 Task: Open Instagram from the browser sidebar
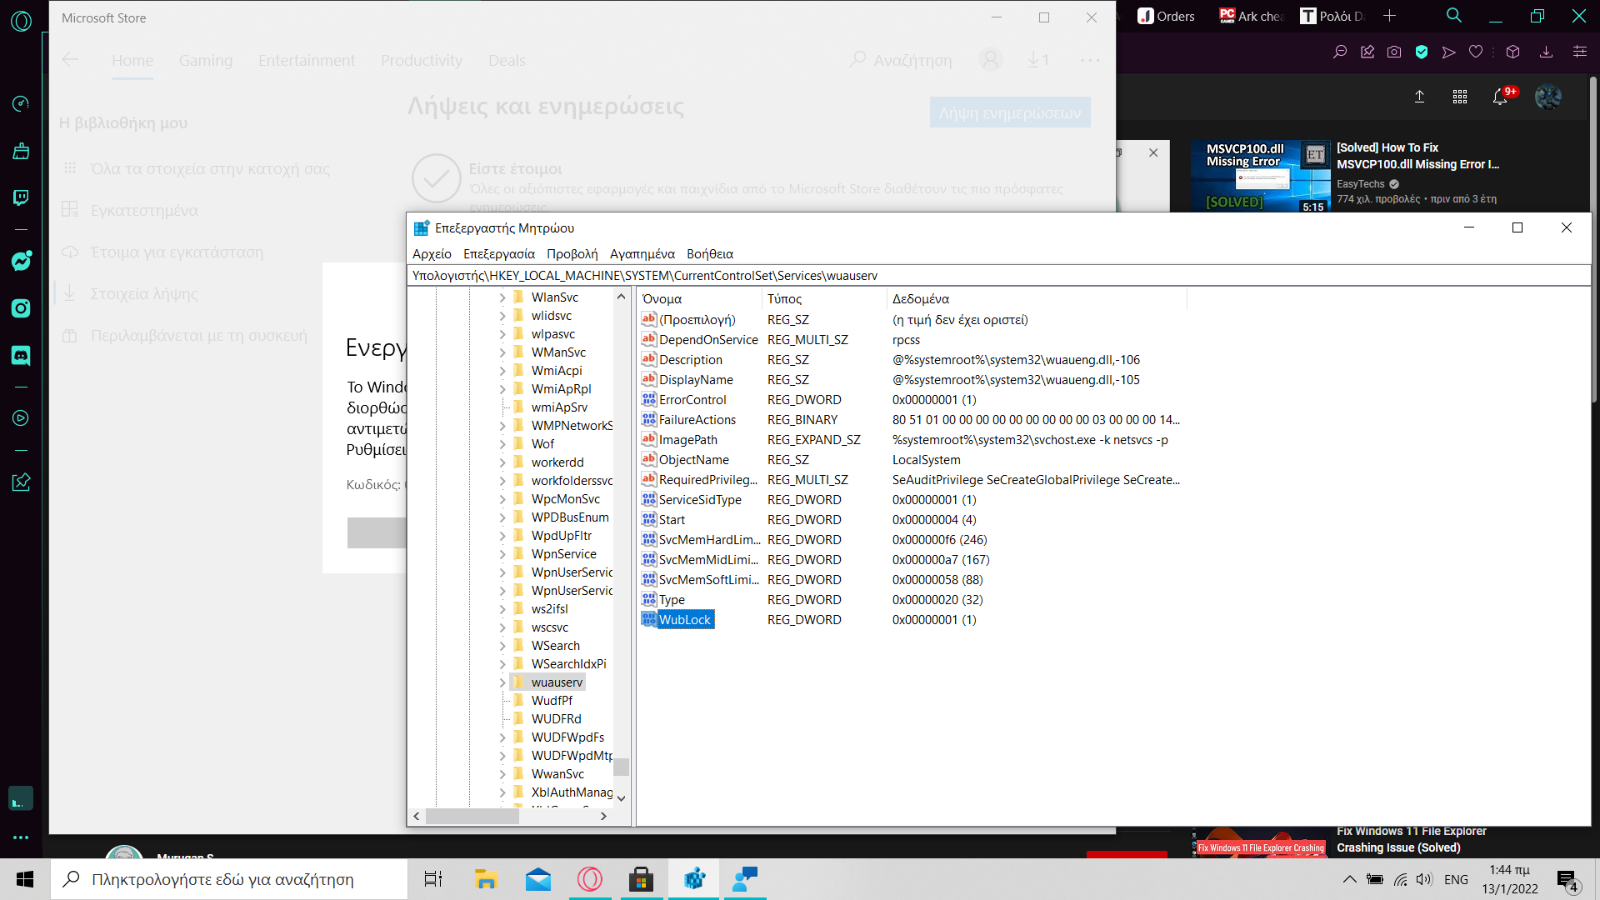21,308
